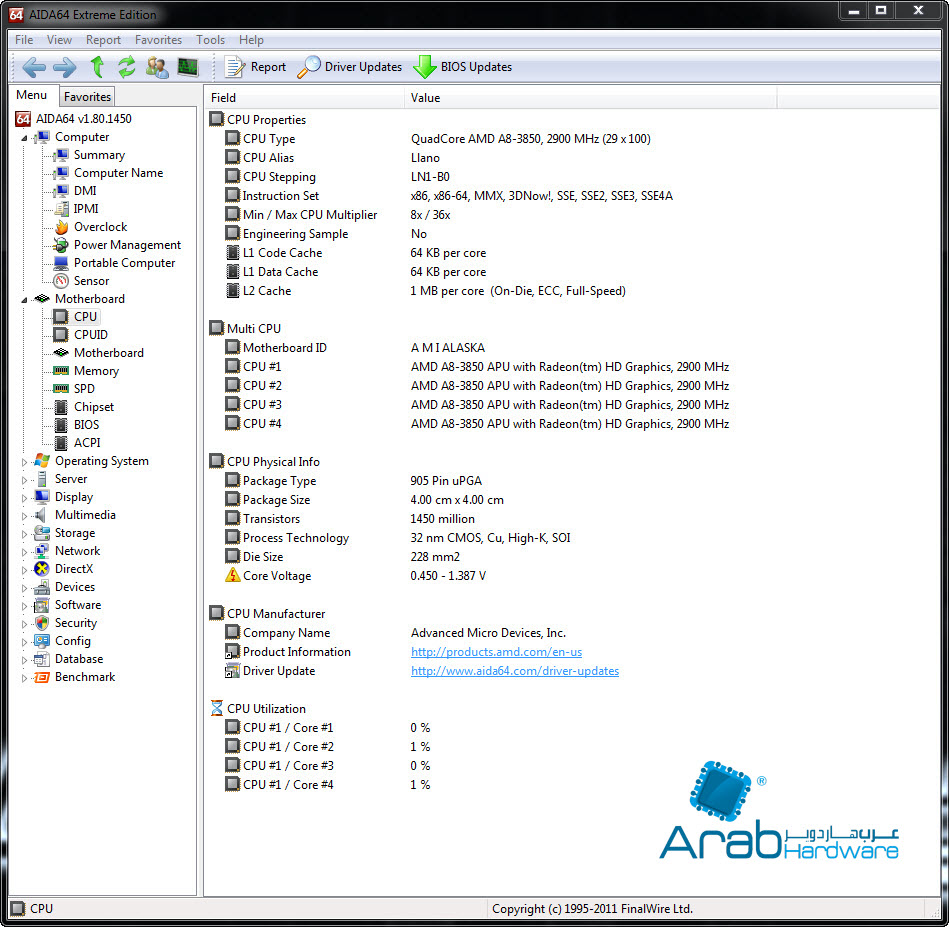
Task: Collapse the Motherboard tree node
Action: pyautogui.click(x=24, y=300)
